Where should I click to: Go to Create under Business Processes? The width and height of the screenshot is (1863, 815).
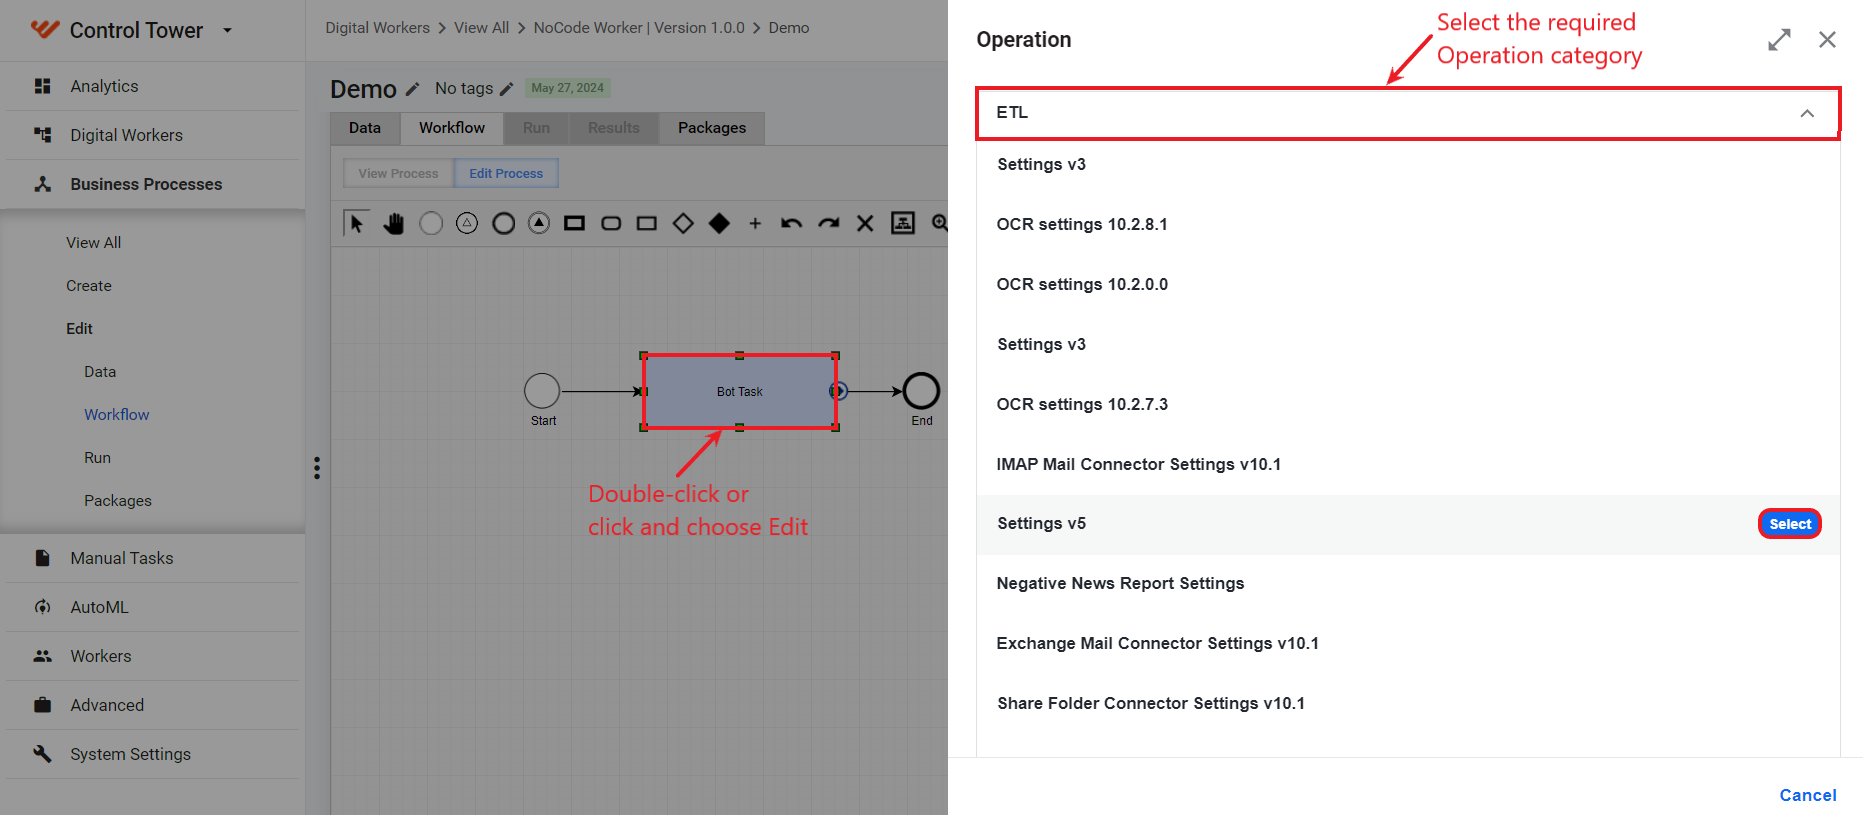tap(89, 285)
